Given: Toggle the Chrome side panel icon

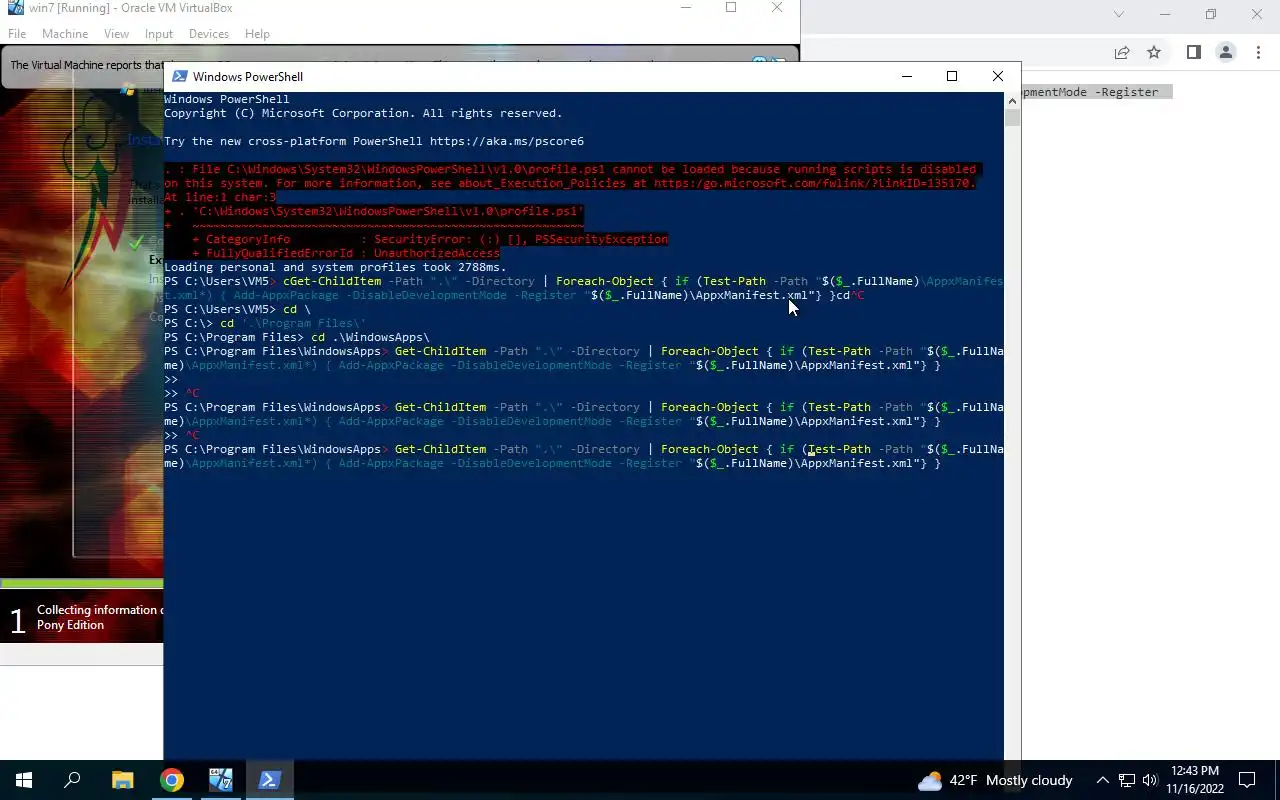Looking at the screenshot, I should point(1193,52).
